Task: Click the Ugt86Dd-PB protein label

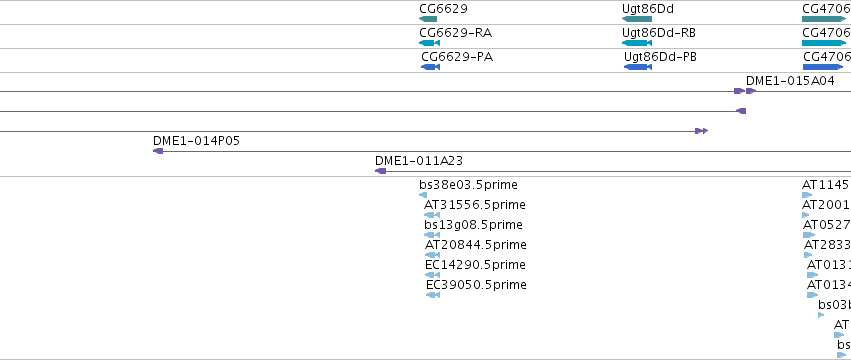Action: point(661,56)
